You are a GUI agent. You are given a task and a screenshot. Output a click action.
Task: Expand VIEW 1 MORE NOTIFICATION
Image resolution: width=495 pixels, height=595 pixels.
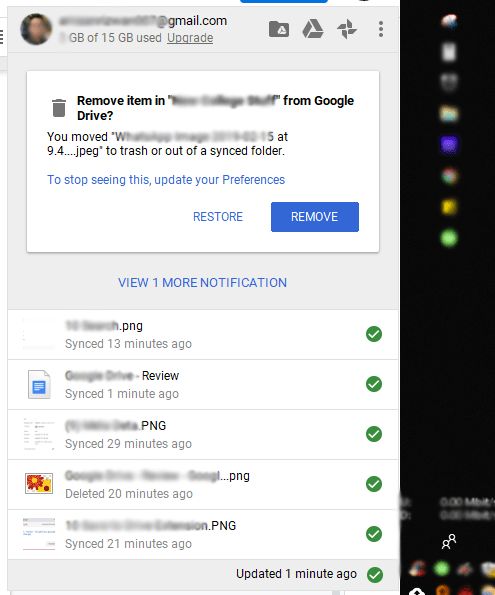202,283
